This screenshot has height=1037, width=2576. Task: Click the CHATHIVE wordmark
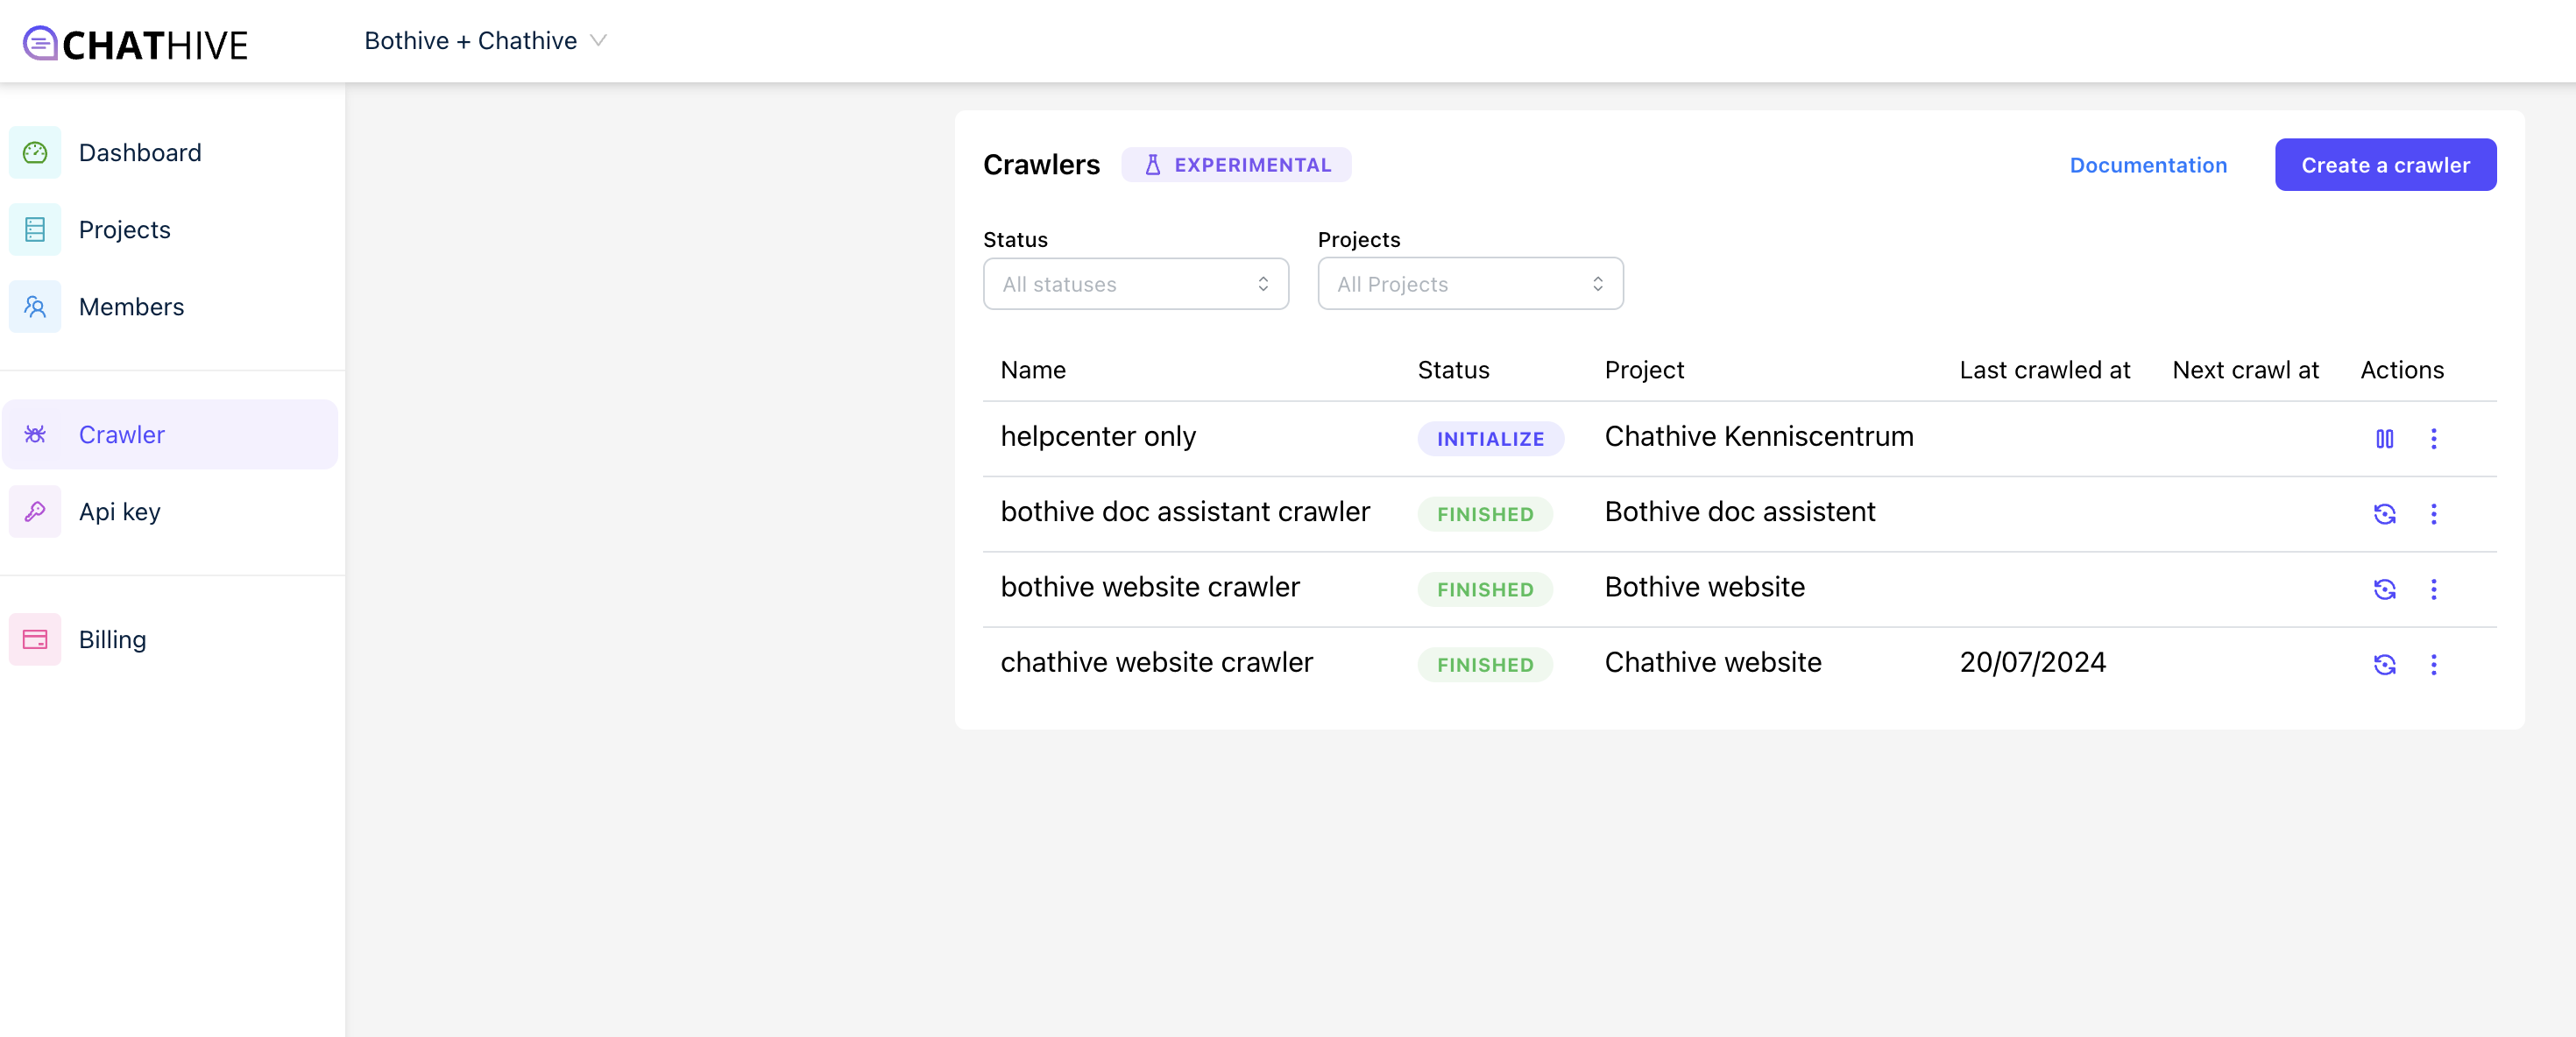point(155,45)
